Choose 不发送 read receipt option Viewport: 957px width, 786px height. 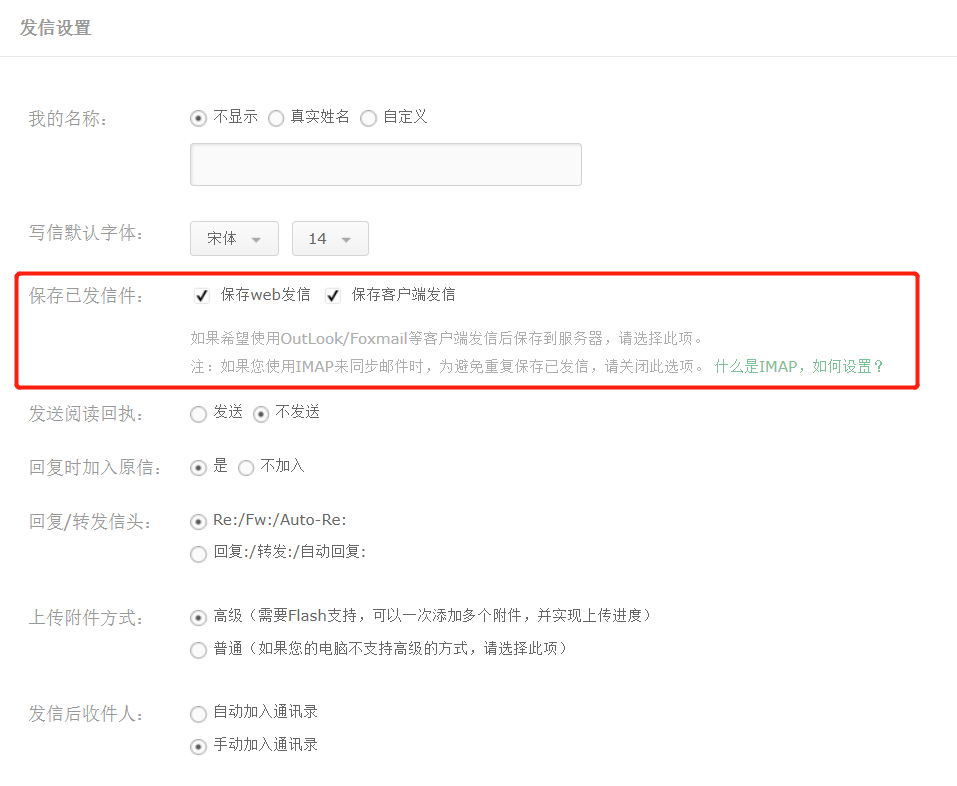tap(261, 414)
